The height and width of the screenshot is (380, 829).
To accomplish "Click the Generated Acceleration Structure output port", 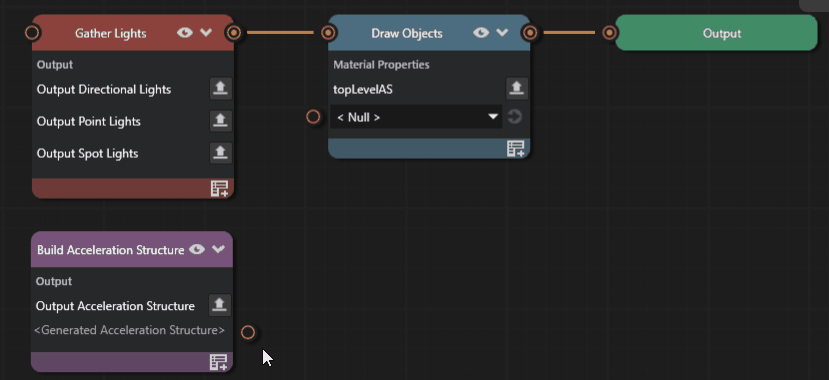I will tap(248, 332).
